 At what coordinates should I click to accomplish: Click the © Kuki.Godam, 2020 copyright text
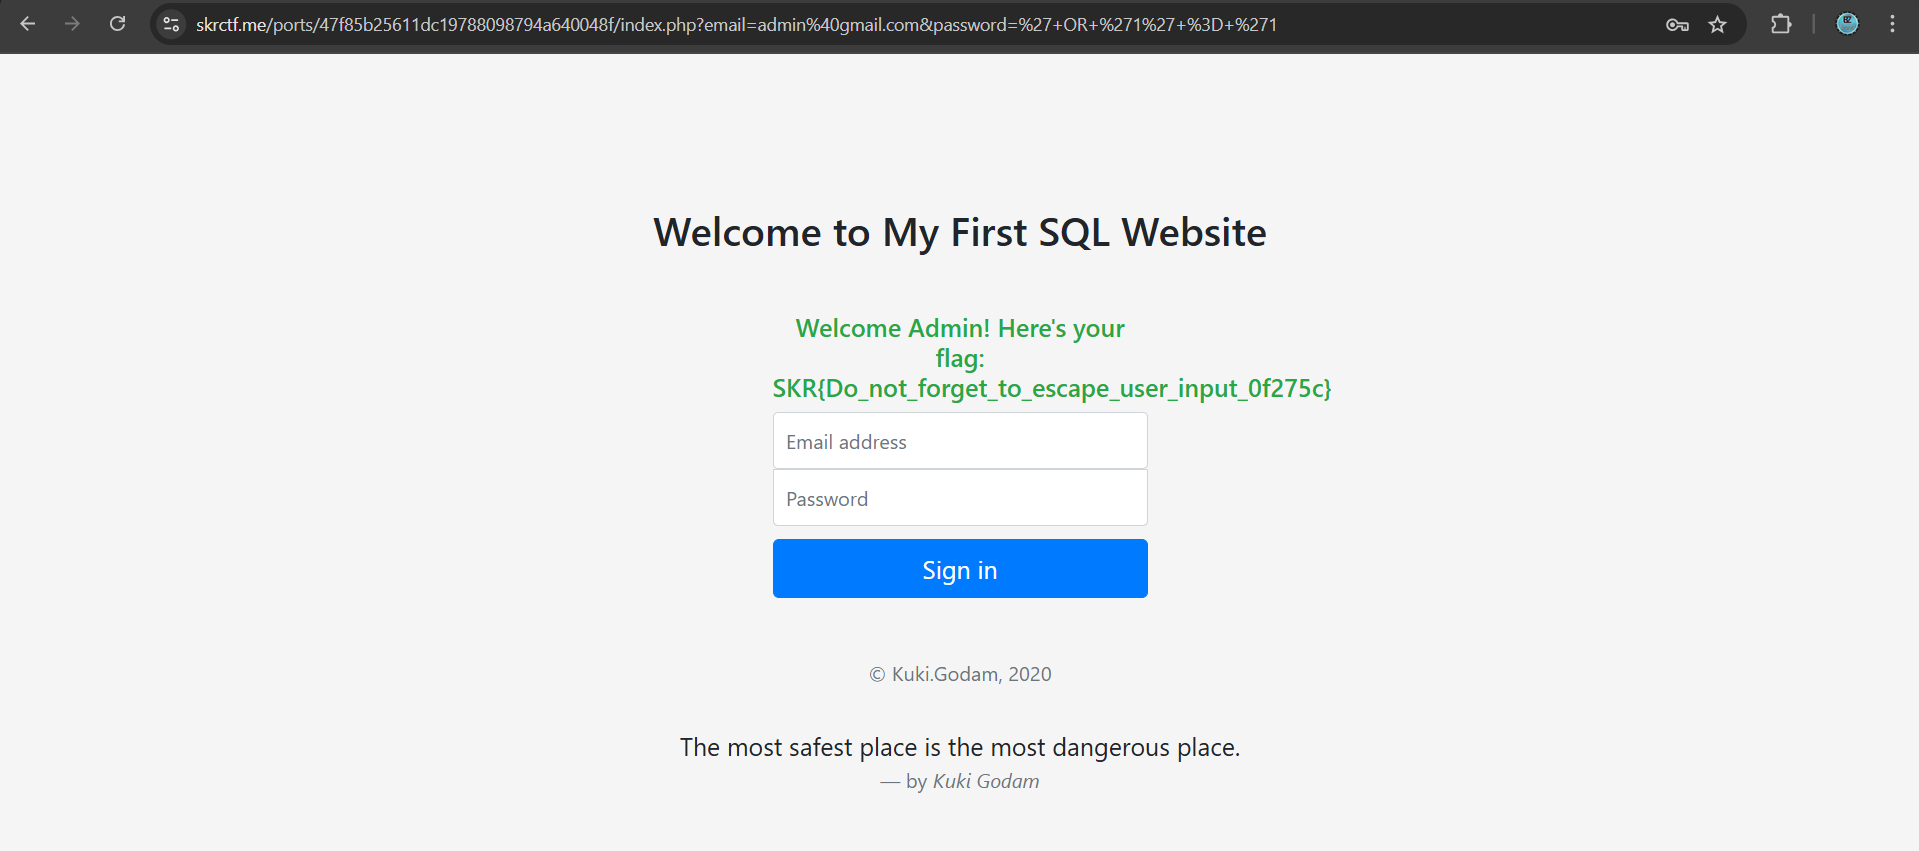(x=960, y=674)
